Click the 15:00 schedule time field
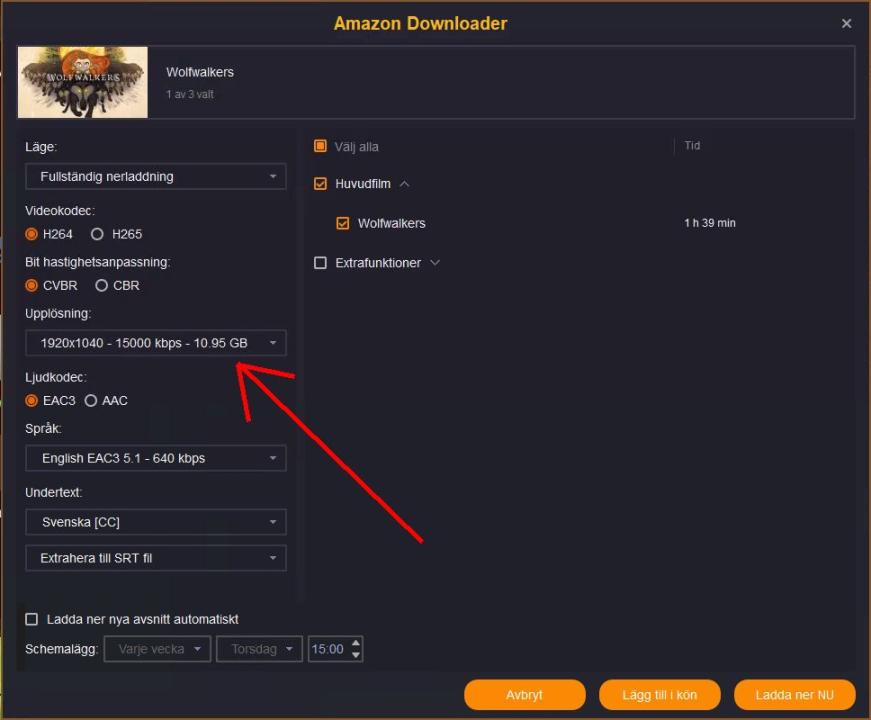 [x=328, y=649]
